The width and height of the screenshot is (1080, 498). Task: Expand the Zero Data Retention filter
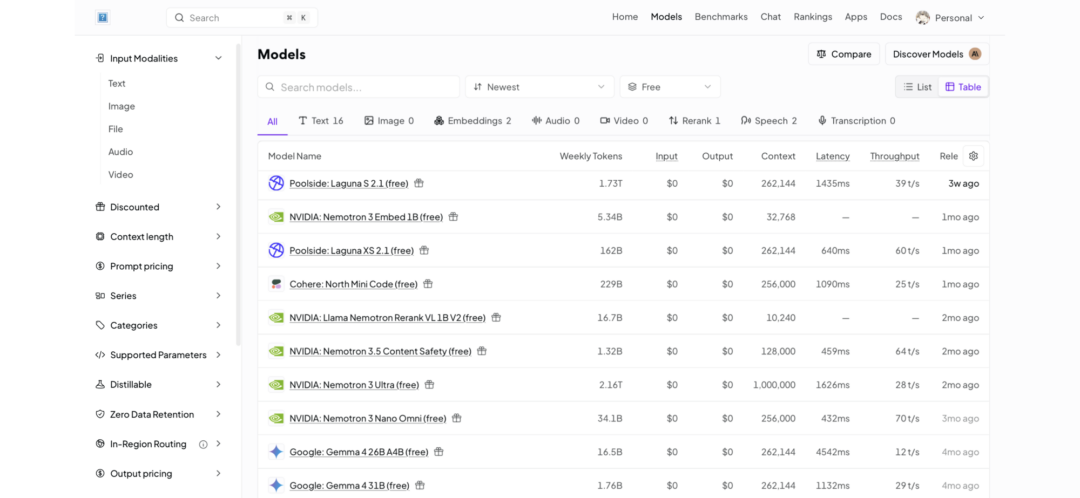[159, 415]
